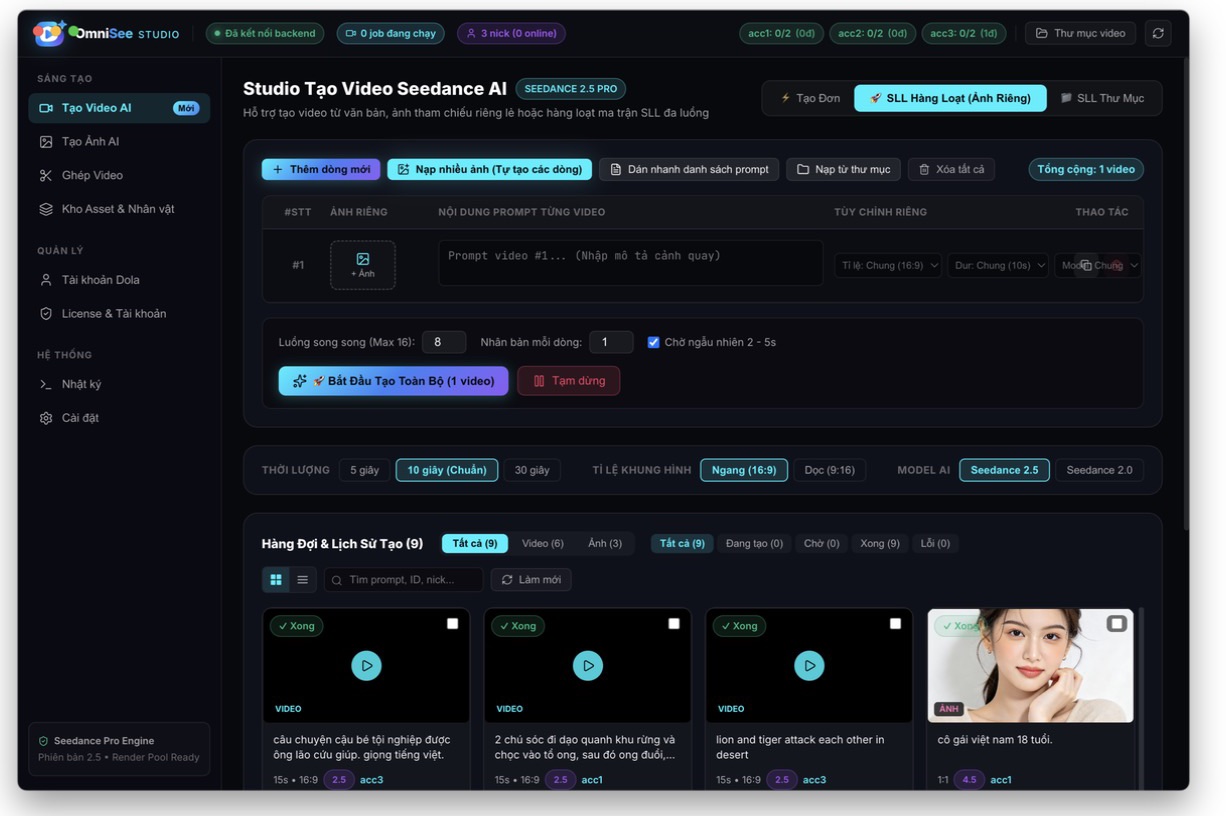1226x816 pixels.
Task: Click the OmniSee Studio logo icon
Action: click(x=48, y=33)
